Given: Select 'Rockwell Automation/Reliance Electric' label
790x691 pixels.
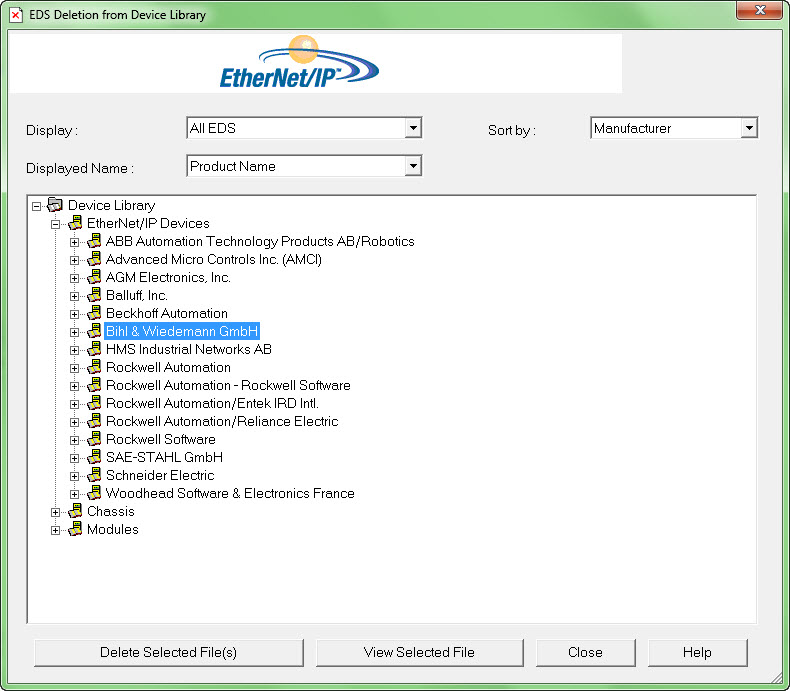Looking at the screenshot, I should (x=222, y=421).
